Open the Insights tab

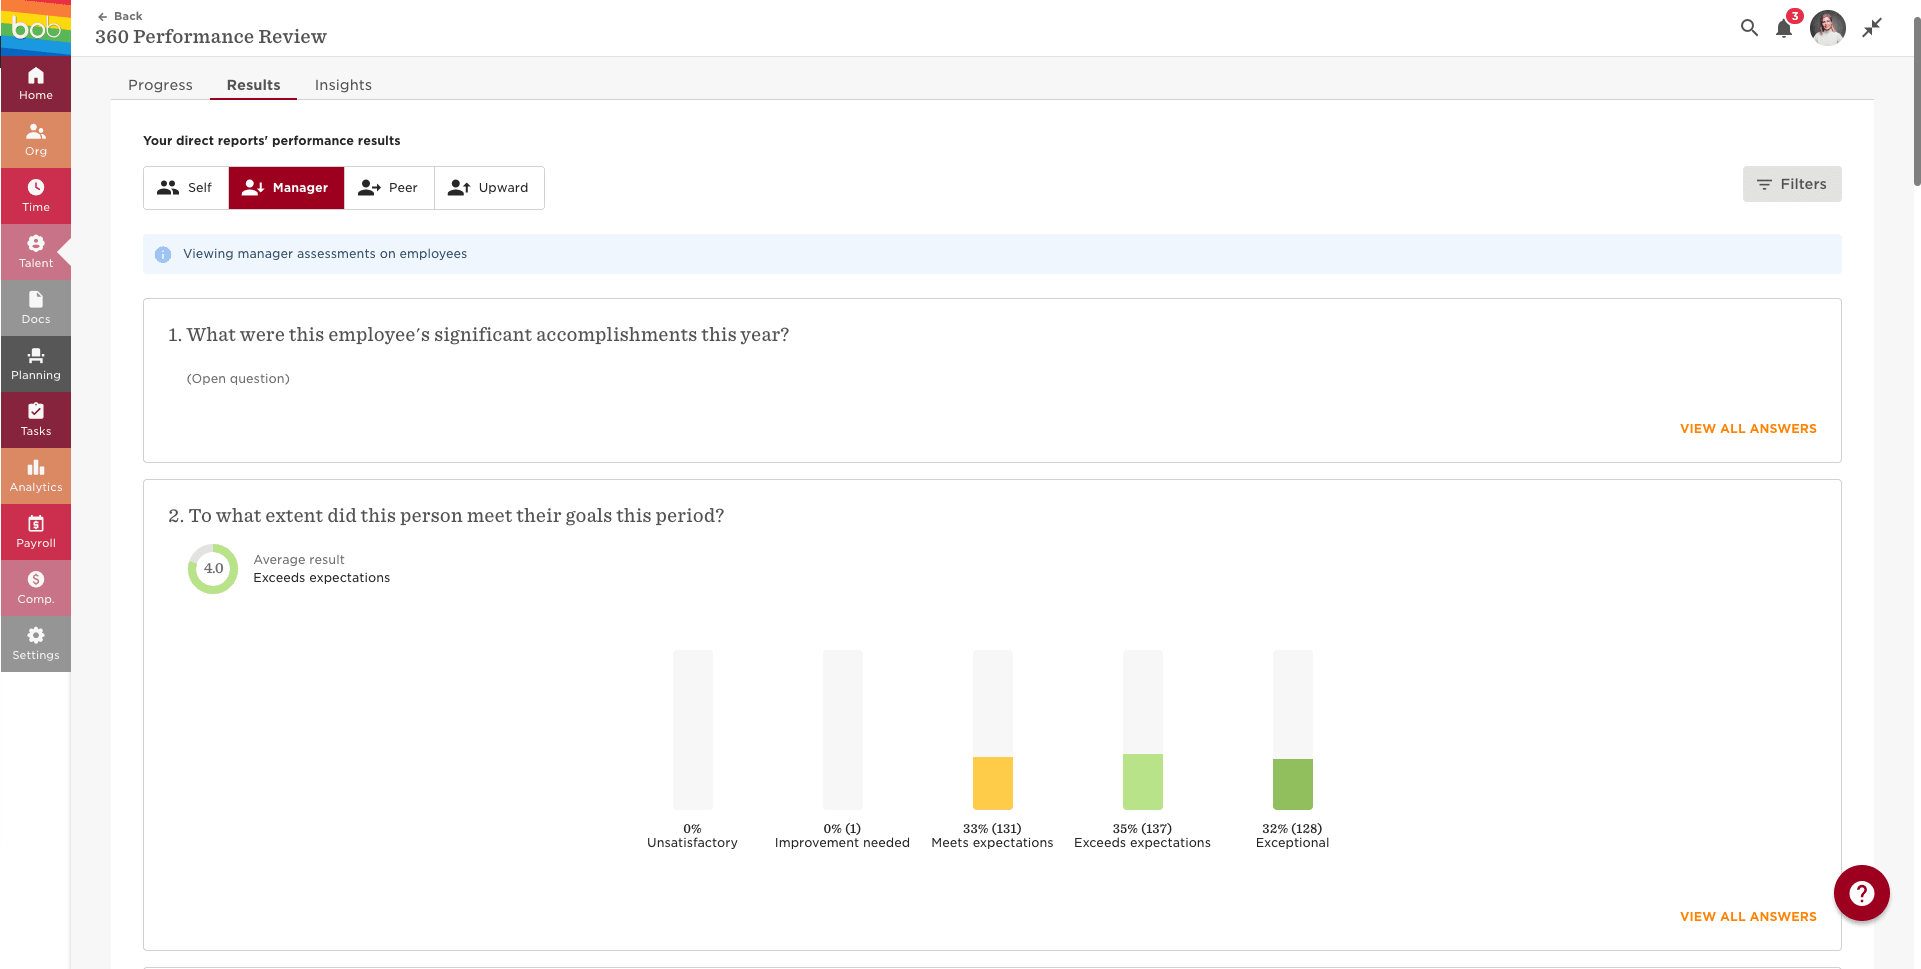[x=343, y=85]
